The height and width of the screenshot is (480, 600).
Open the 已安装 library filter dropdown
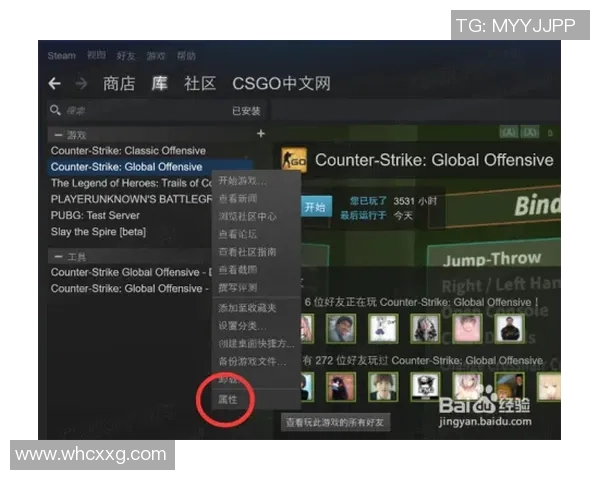coord(246,111)
